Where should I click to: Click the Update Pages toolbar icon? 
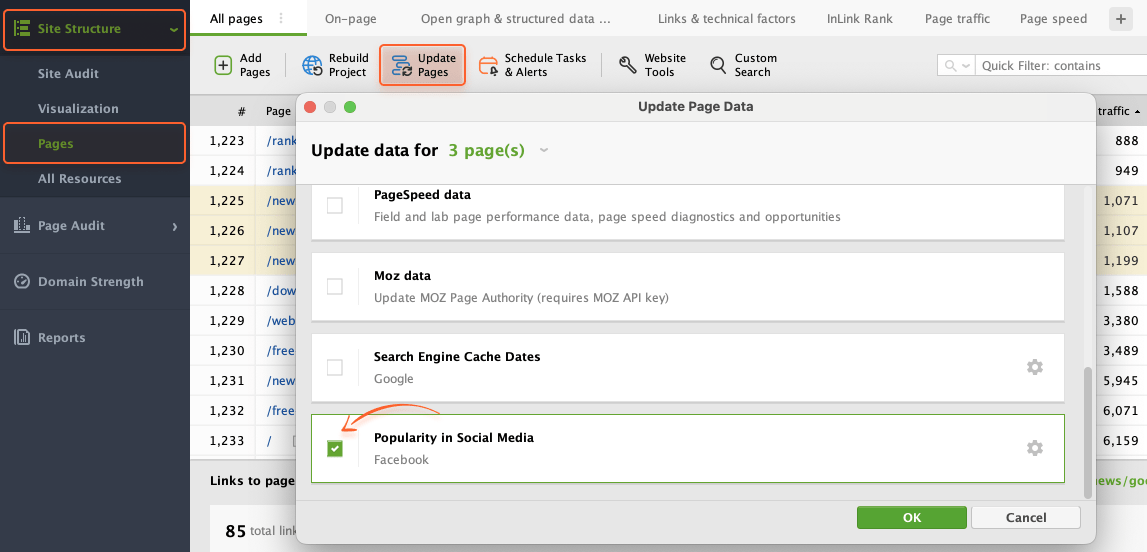(402, 65)
